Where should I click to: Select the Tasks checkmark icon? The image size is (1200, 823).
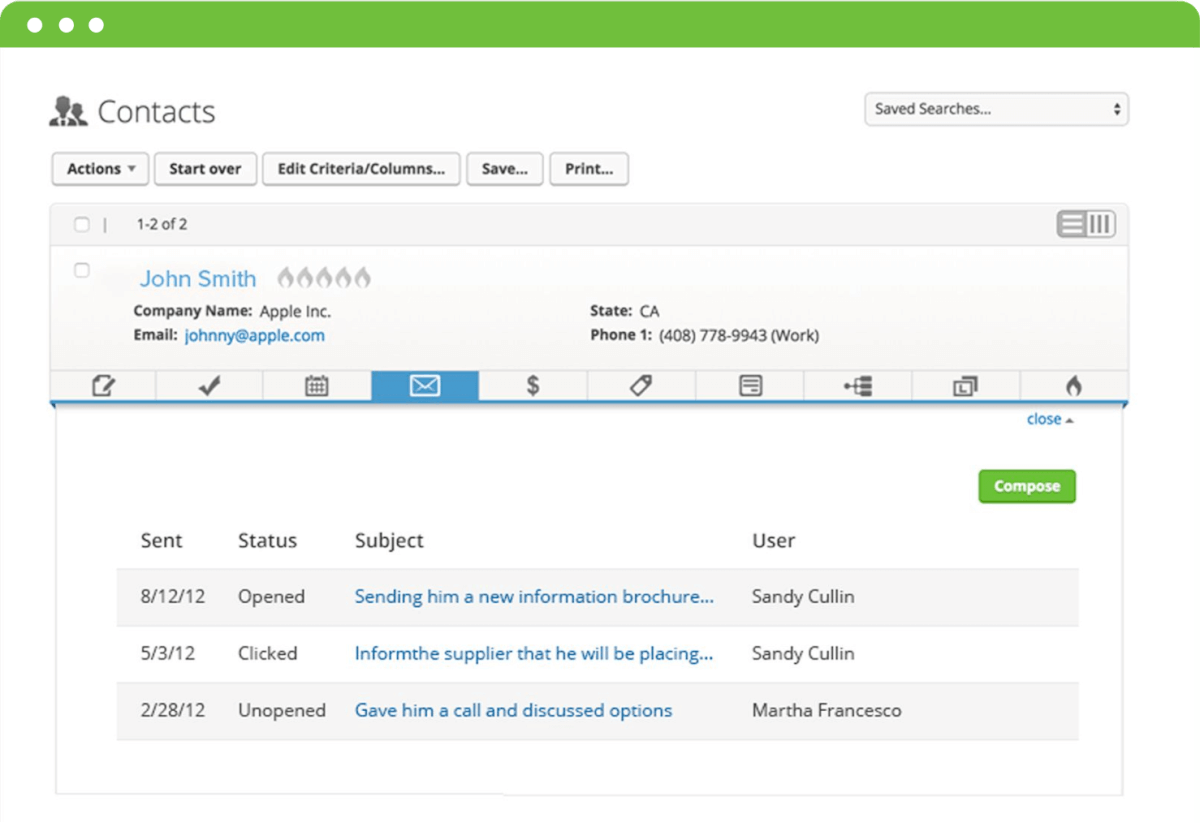(208, 385)
